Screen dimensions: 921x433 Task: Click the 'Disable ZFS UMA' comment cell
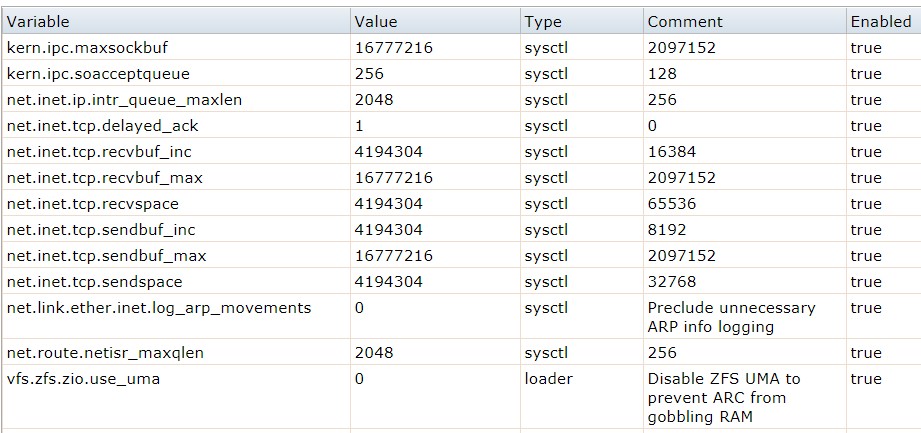click(723, 397)
